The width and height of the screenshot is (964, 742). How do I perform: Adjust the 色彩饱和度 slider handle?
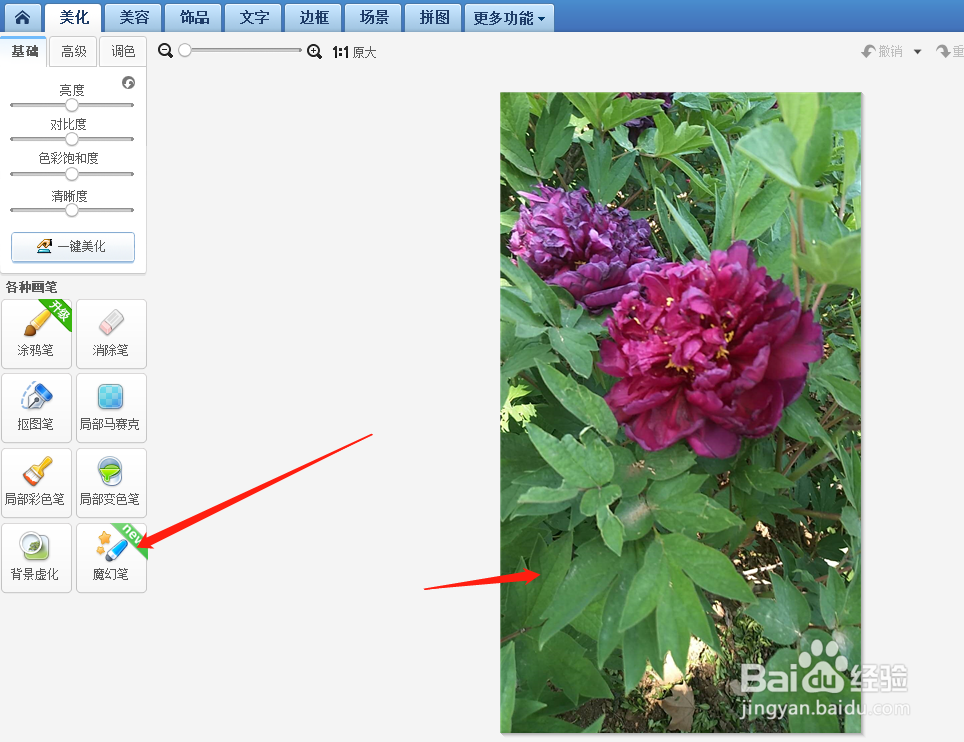click(72, 174)
